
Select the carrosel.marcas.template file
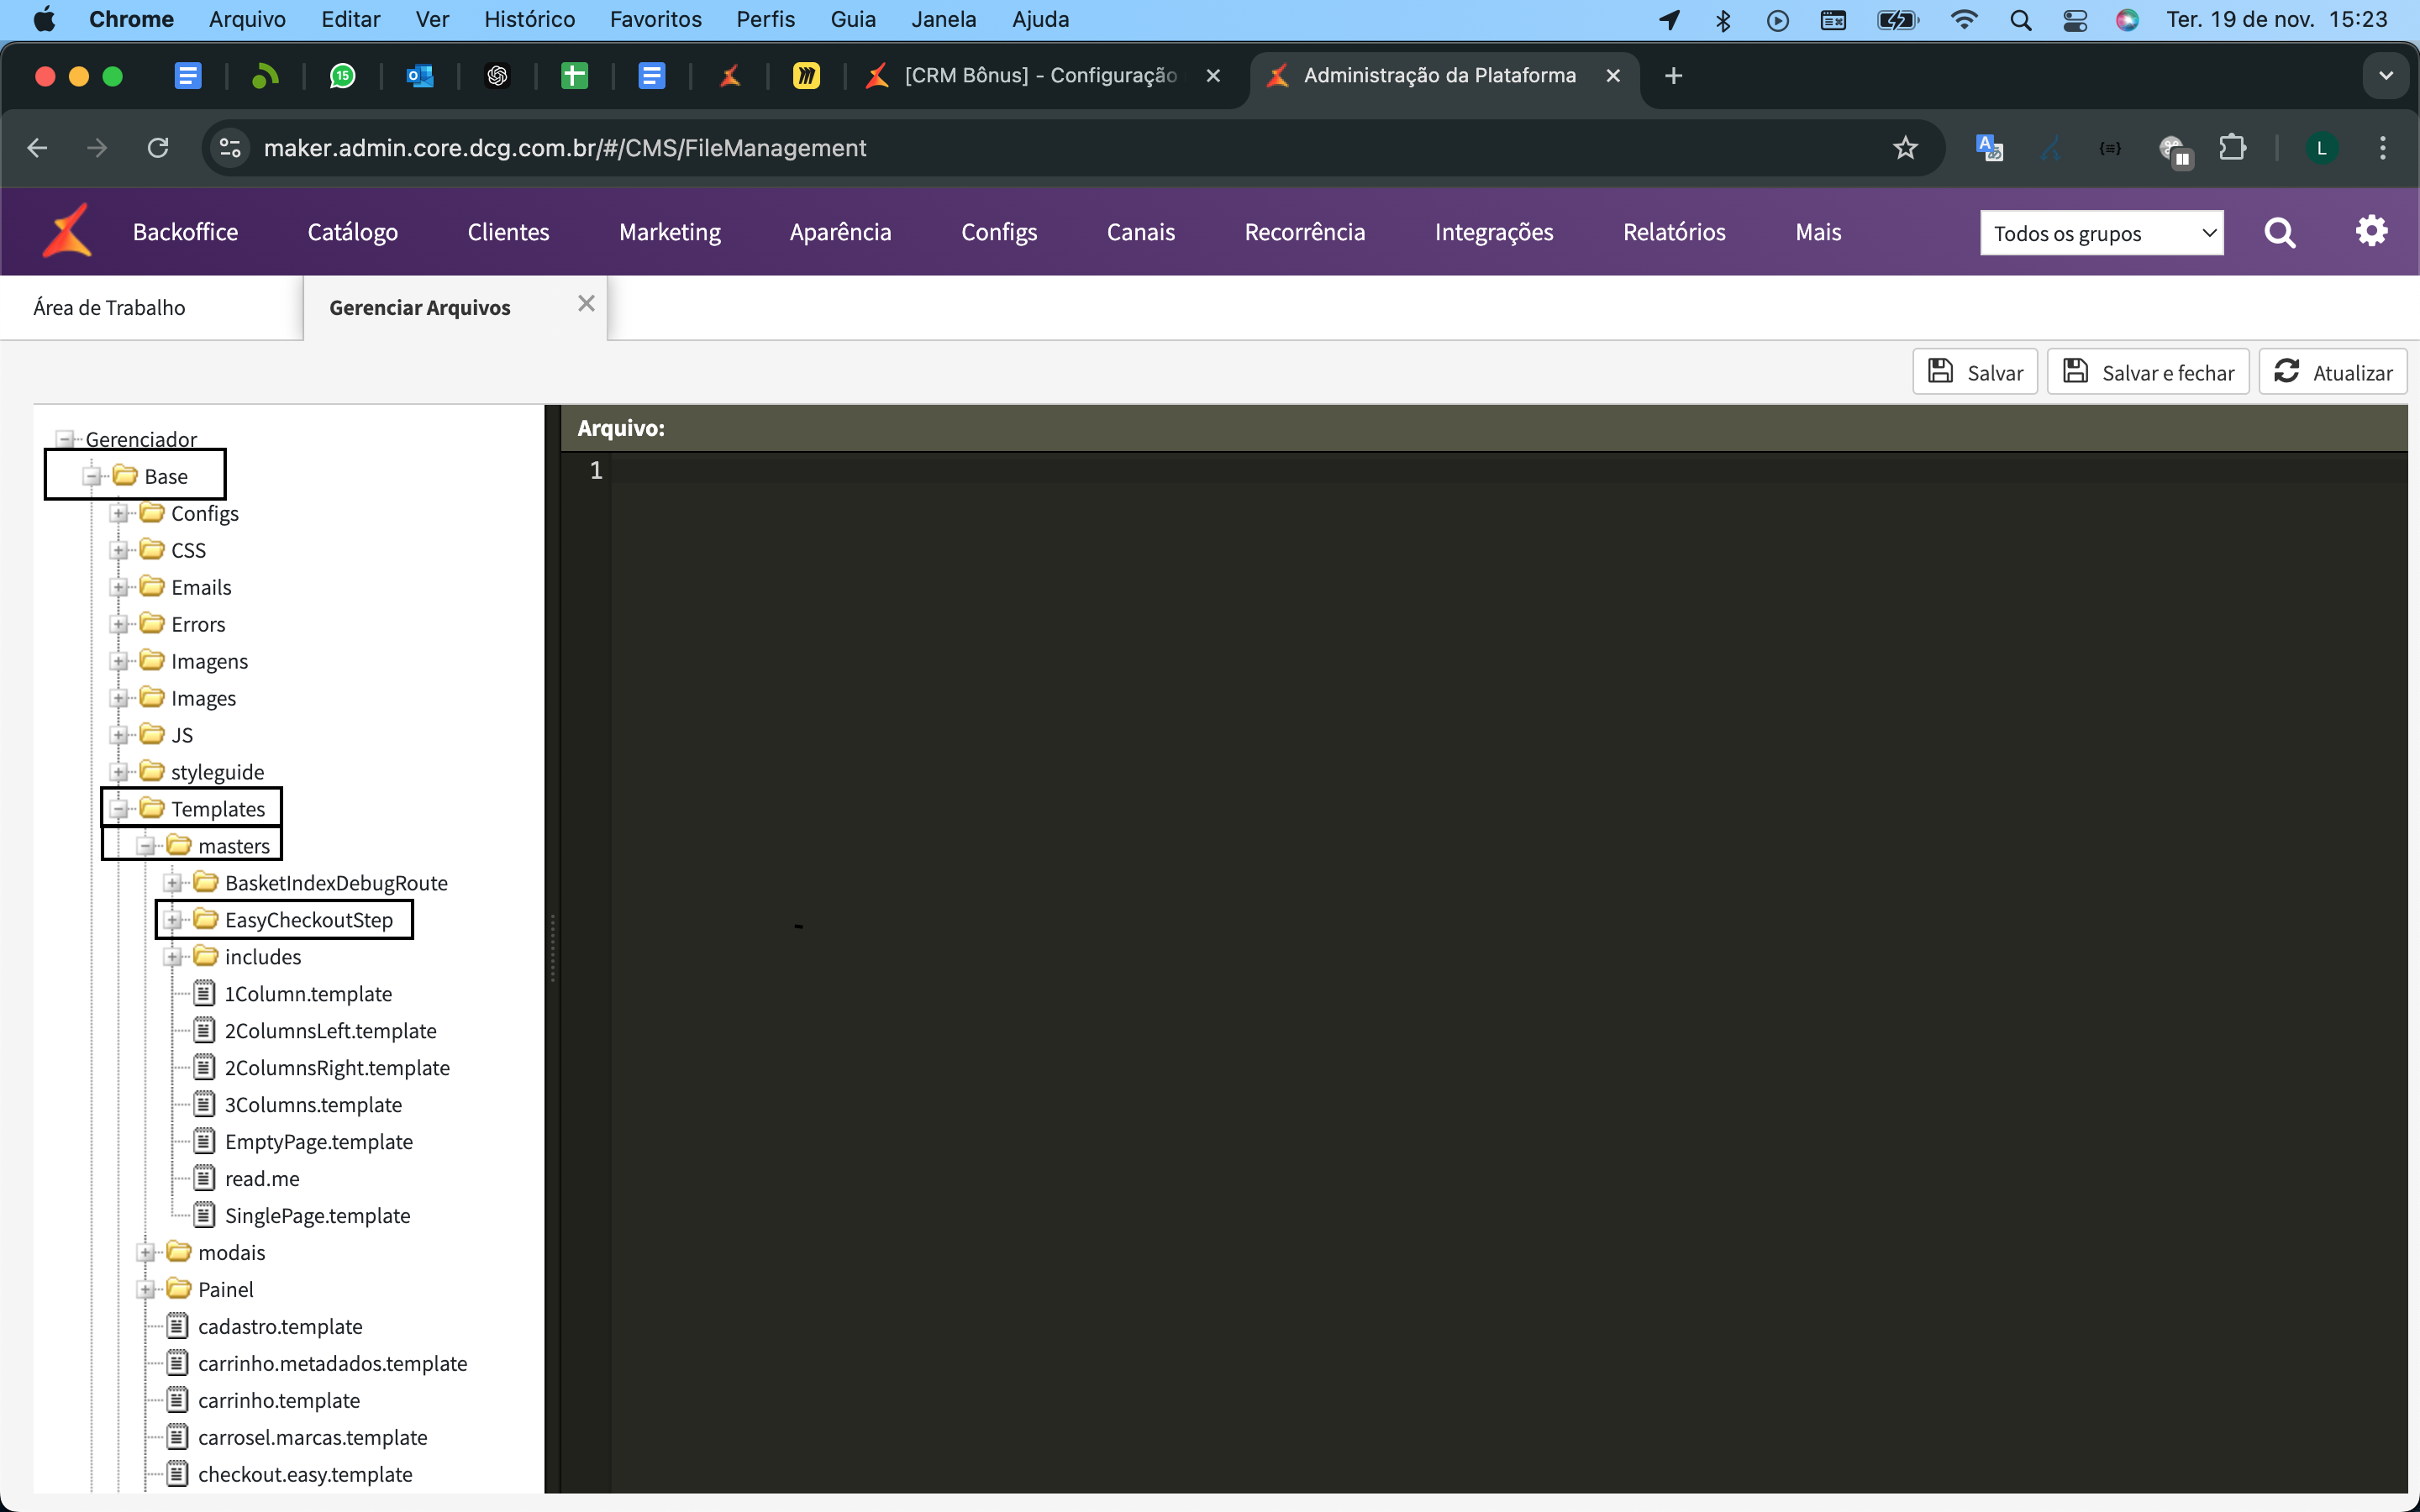tap(312, 1438)
